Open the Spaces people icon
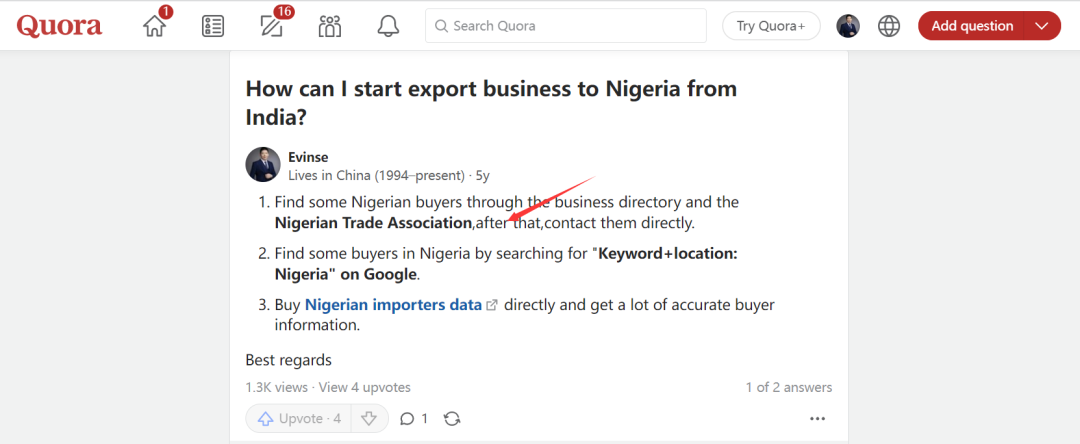Image resolution: width=1080 pixels, height=444 pixels. click(330, 26)
